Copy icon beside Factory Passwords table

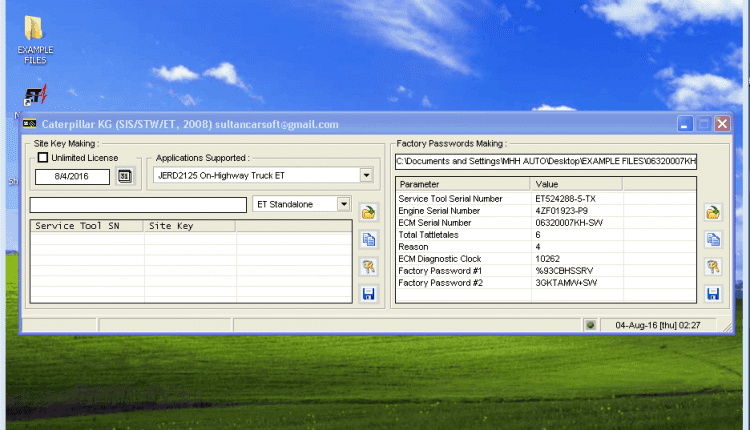[x=713, y=240]
